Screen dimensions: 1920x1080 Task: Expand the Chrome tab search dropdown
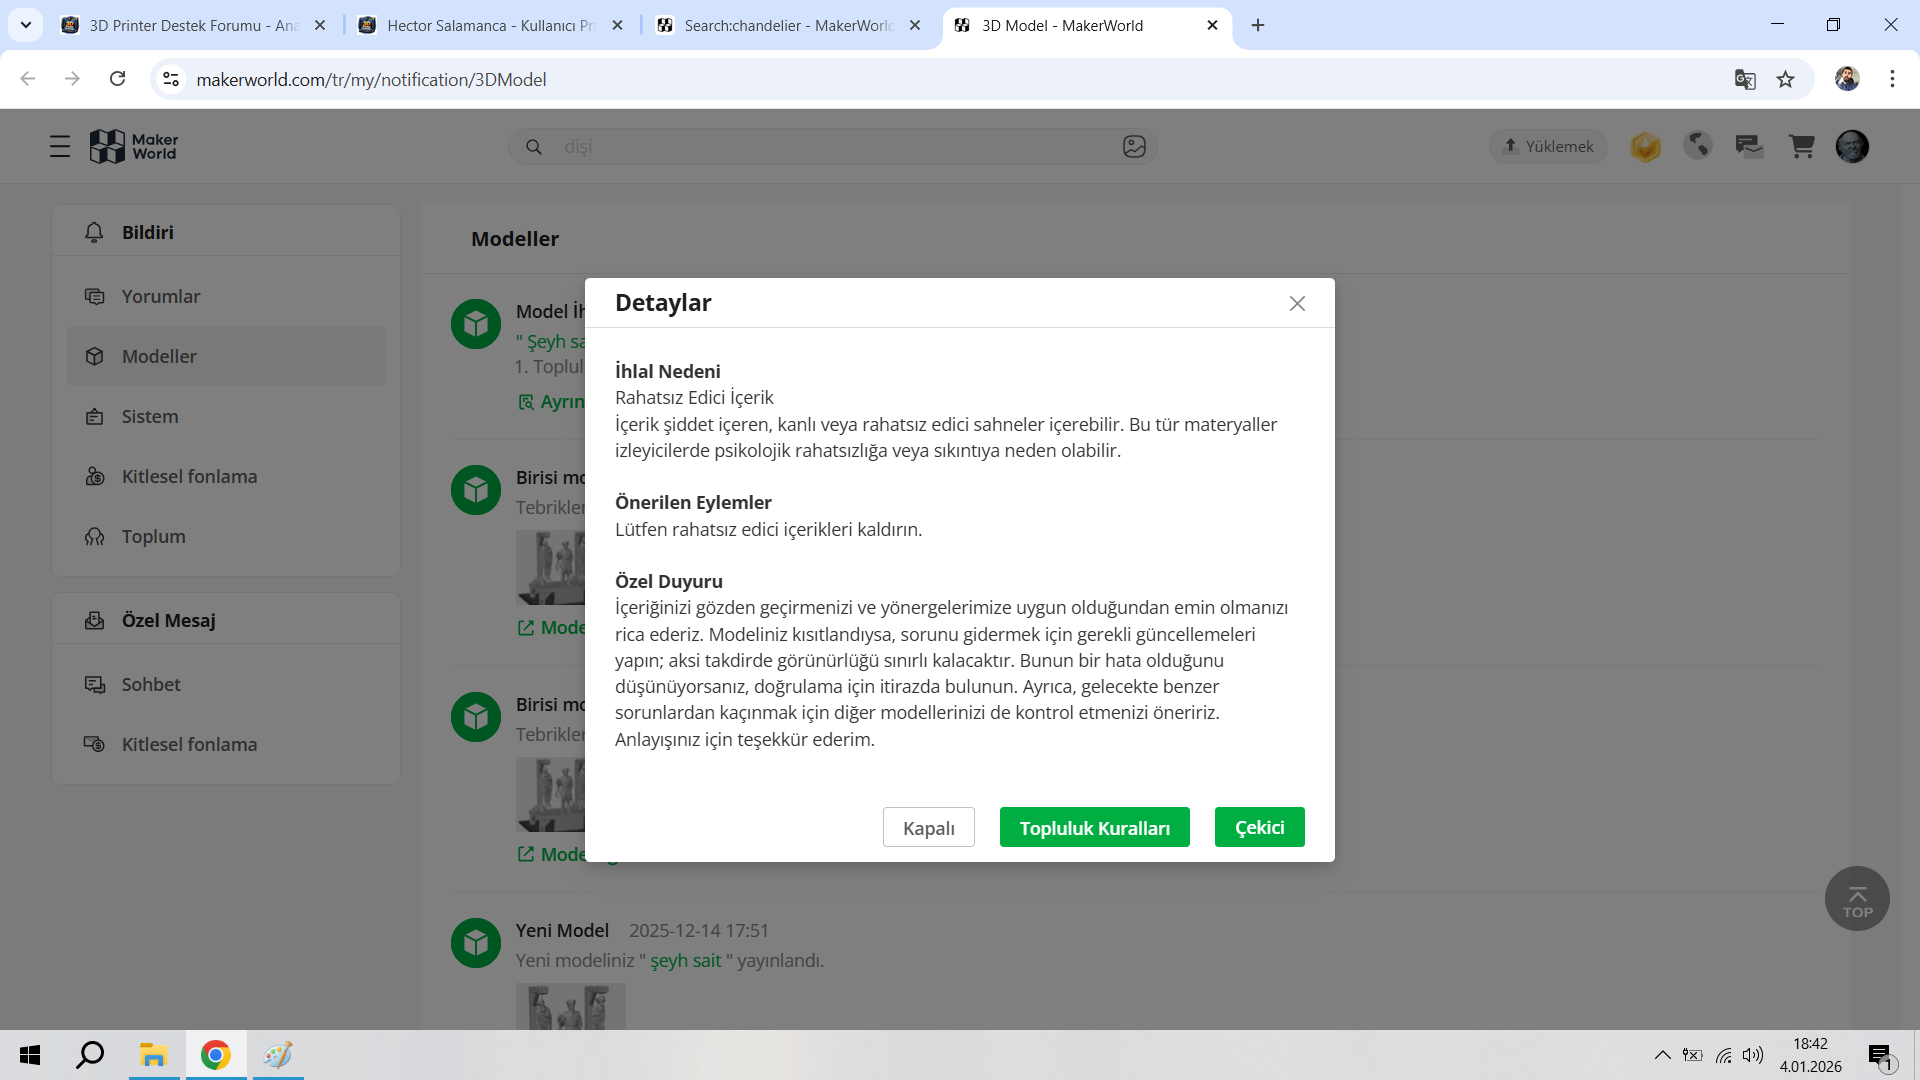[x=26, y=25]
